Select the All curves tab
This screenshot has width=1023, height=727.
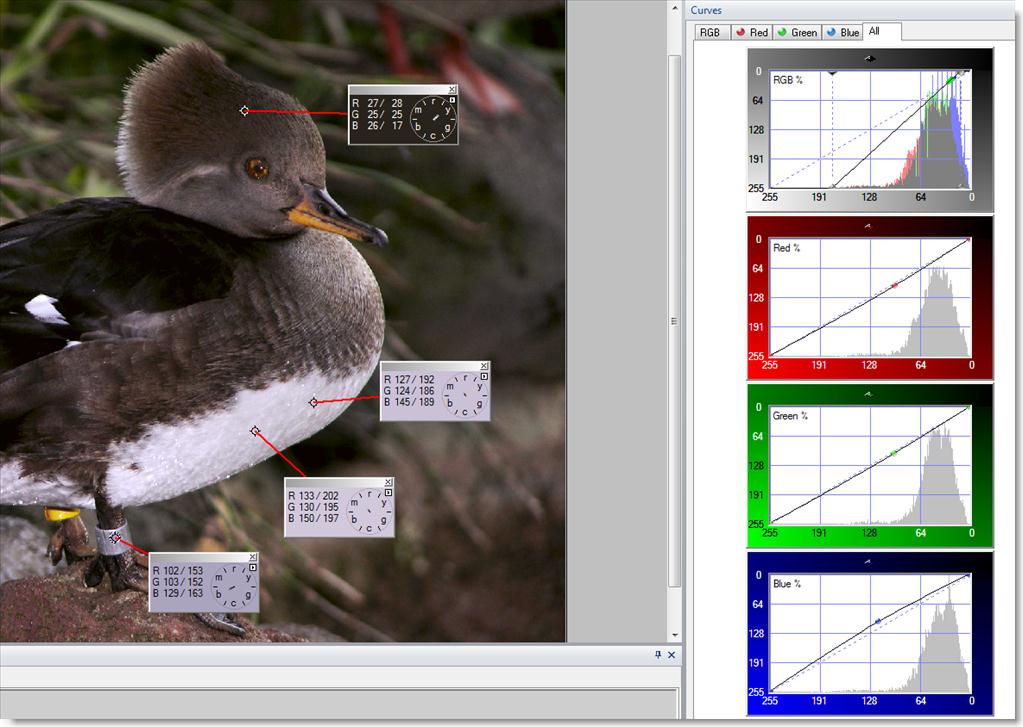(x=881, y=31)
